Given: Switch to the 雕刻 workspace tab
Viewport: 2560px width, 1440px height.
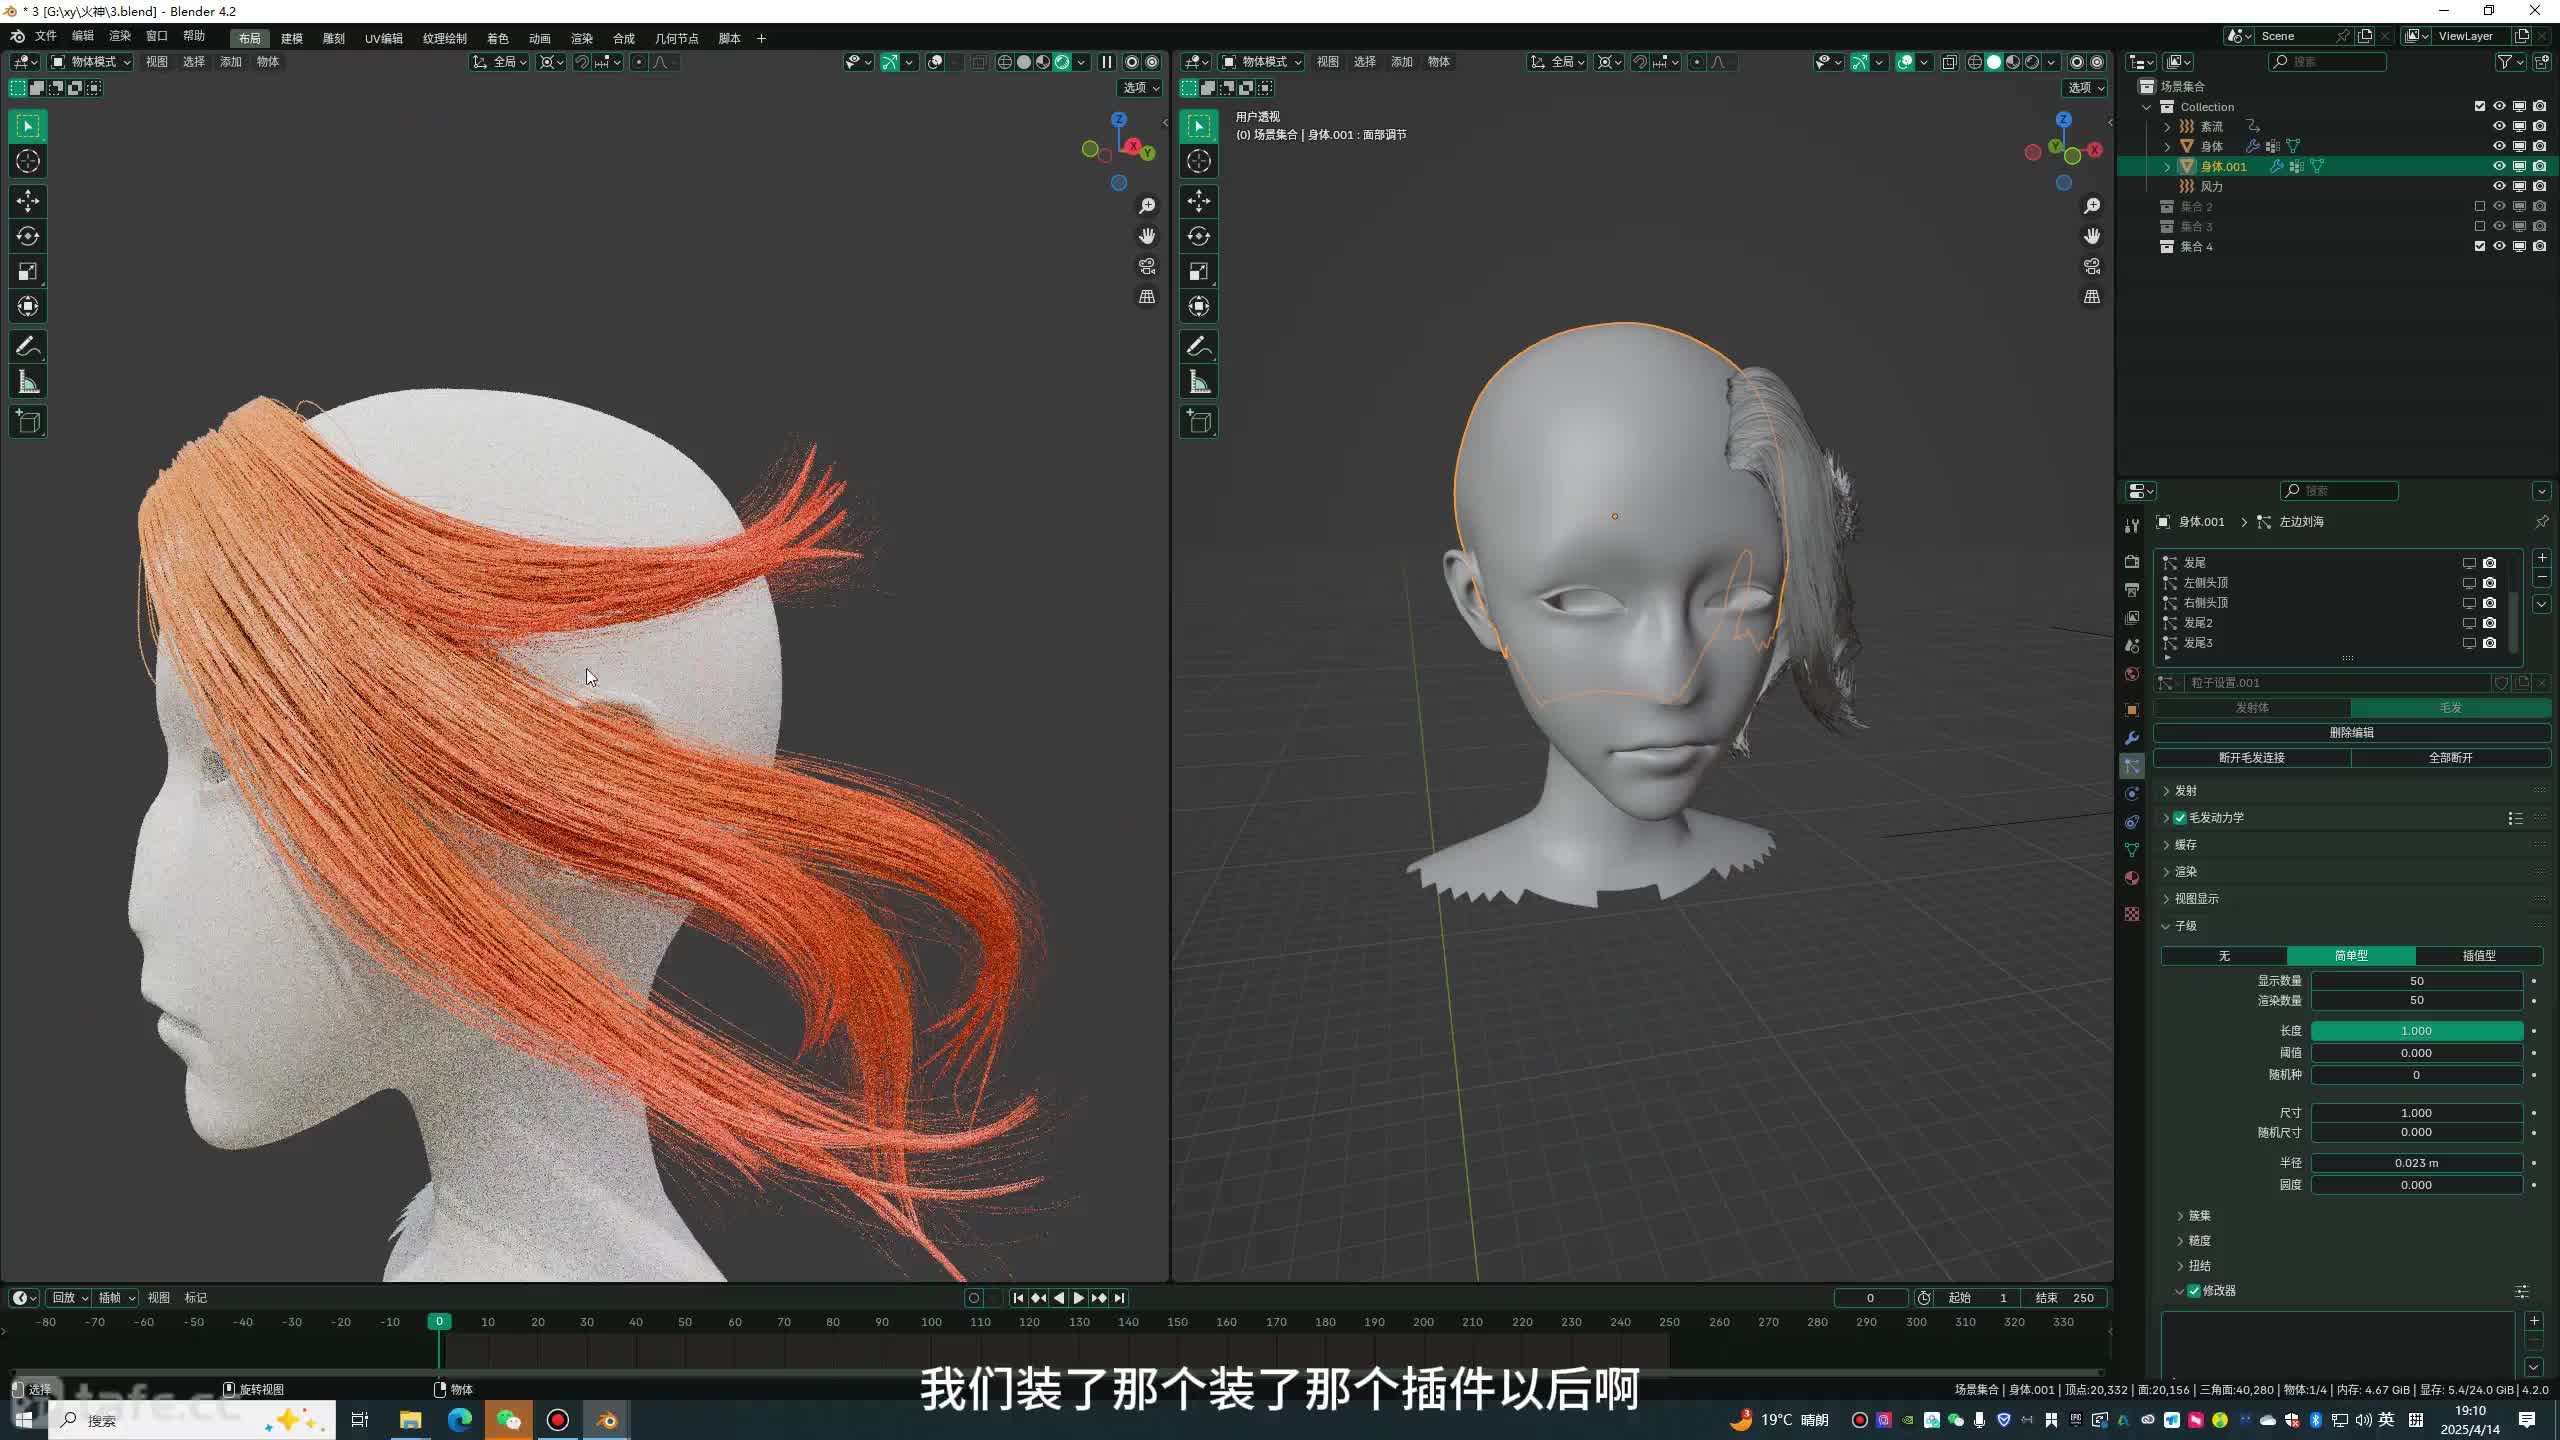Looking at the screenshot, I should tap(334, 38).
